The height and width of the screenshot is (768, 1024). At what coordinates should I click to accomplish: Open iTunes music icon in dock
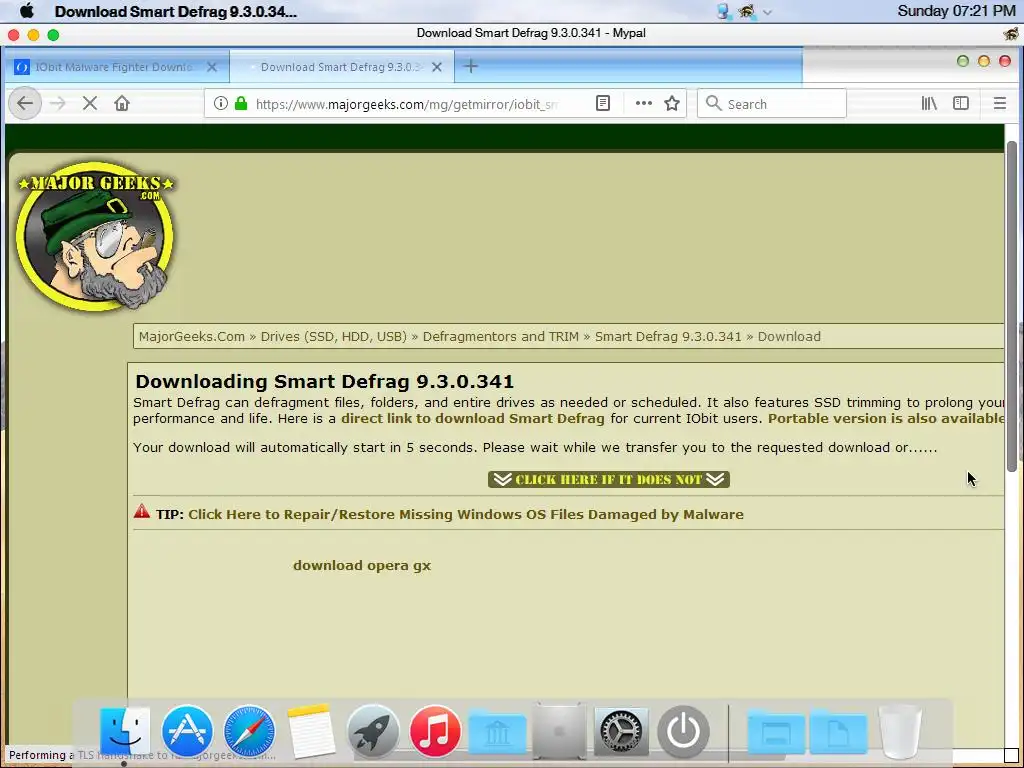pos(435,731)
